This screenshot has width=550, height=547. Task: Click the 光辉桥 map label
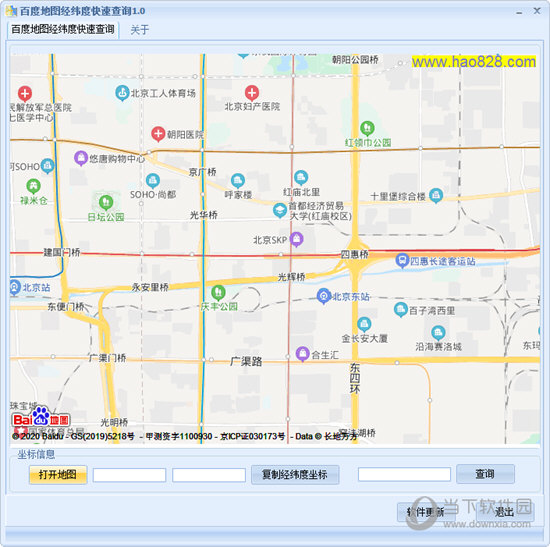click(x=291, y=277)
